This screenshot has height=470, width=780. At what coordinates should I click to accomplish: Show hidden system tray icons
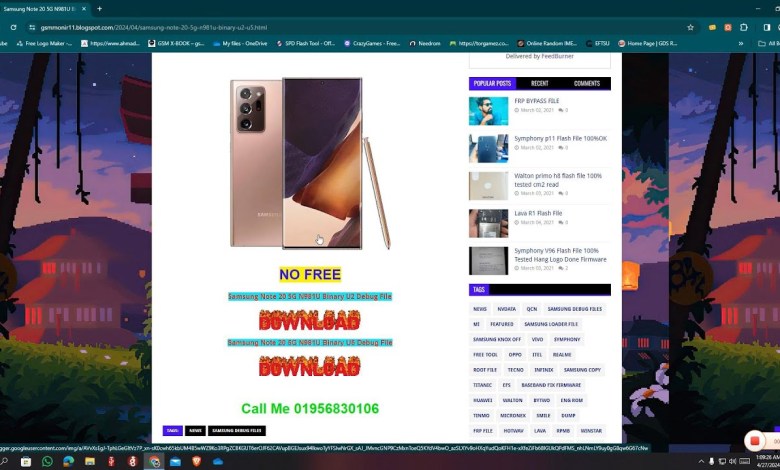point(701,462)
